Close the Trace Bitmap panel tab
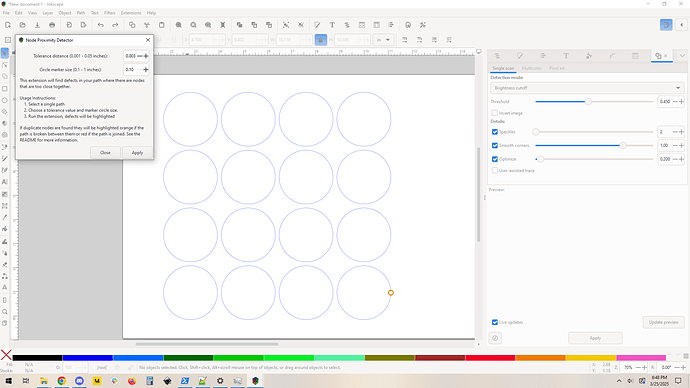Viewport: 690px width, 388px height. click(665, 56)
